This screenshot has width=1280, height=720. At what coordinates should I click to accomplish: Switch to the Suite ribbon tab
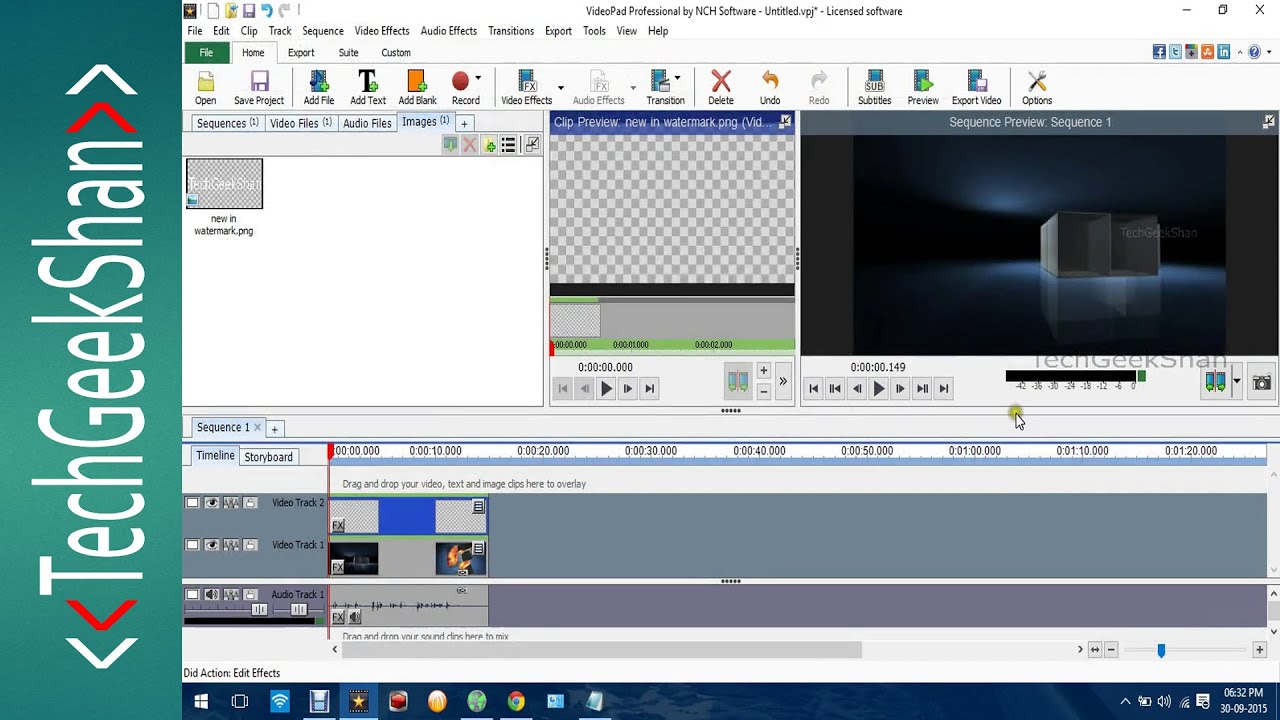(348, 53)
